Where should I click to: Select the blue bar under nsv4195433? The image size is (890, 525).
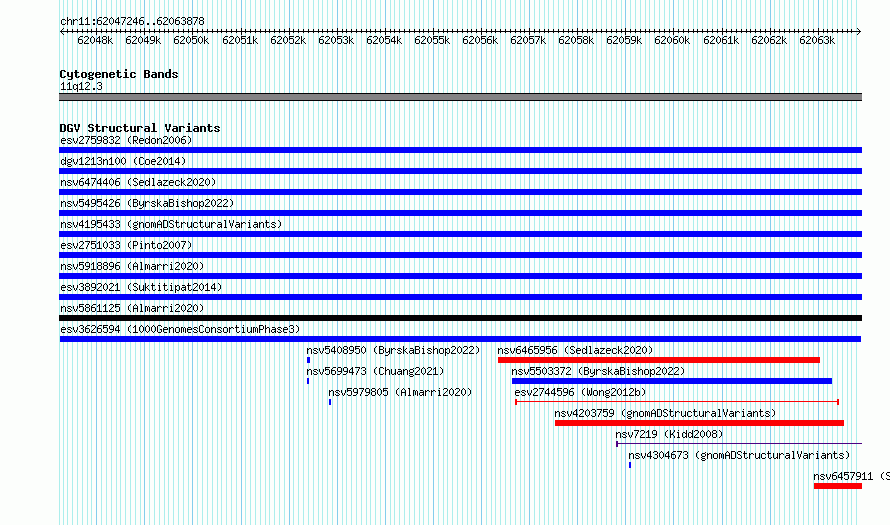point(460,234)
